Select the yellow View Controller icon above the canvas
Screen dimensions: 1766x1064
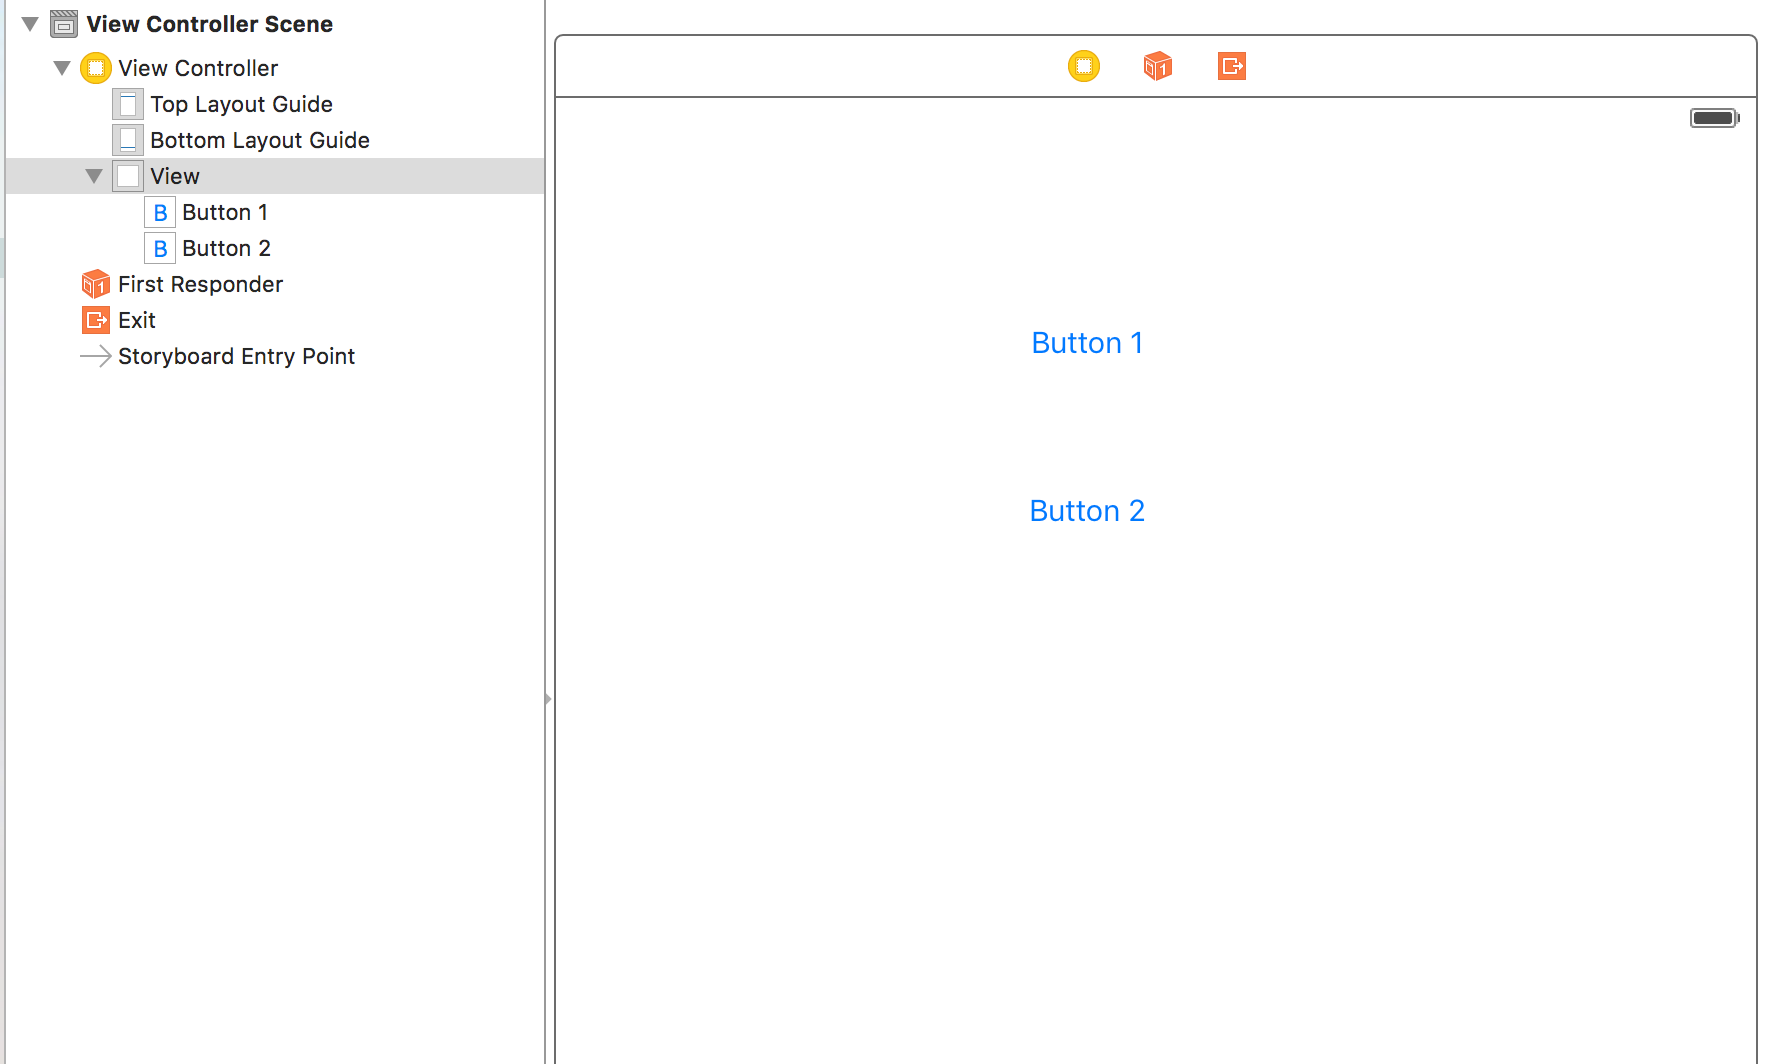(1084, 66)
